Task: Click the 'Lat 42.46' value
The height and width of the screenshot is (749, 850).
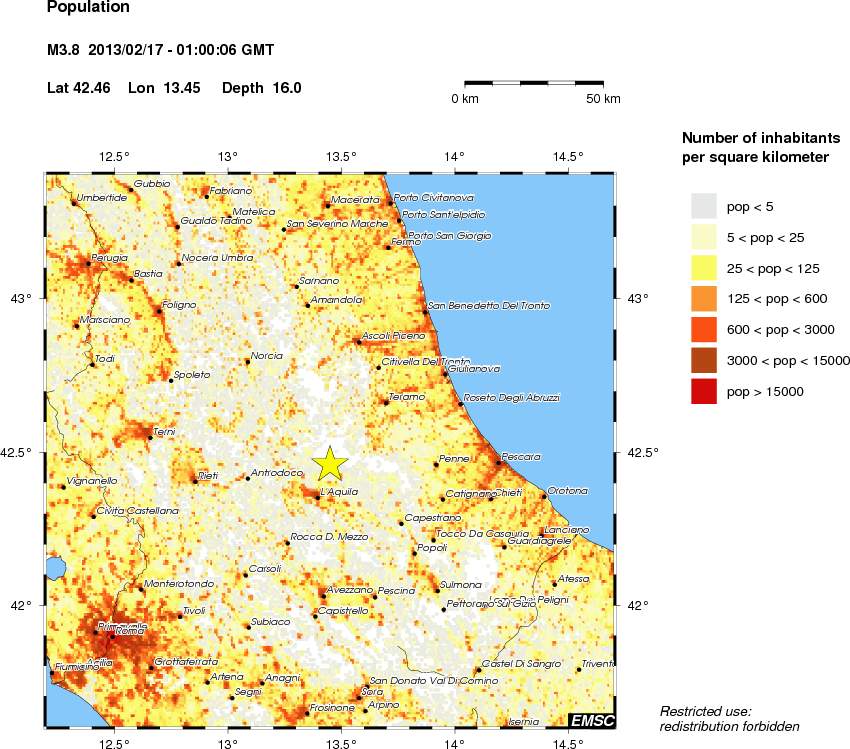Action: coord(79,88)
